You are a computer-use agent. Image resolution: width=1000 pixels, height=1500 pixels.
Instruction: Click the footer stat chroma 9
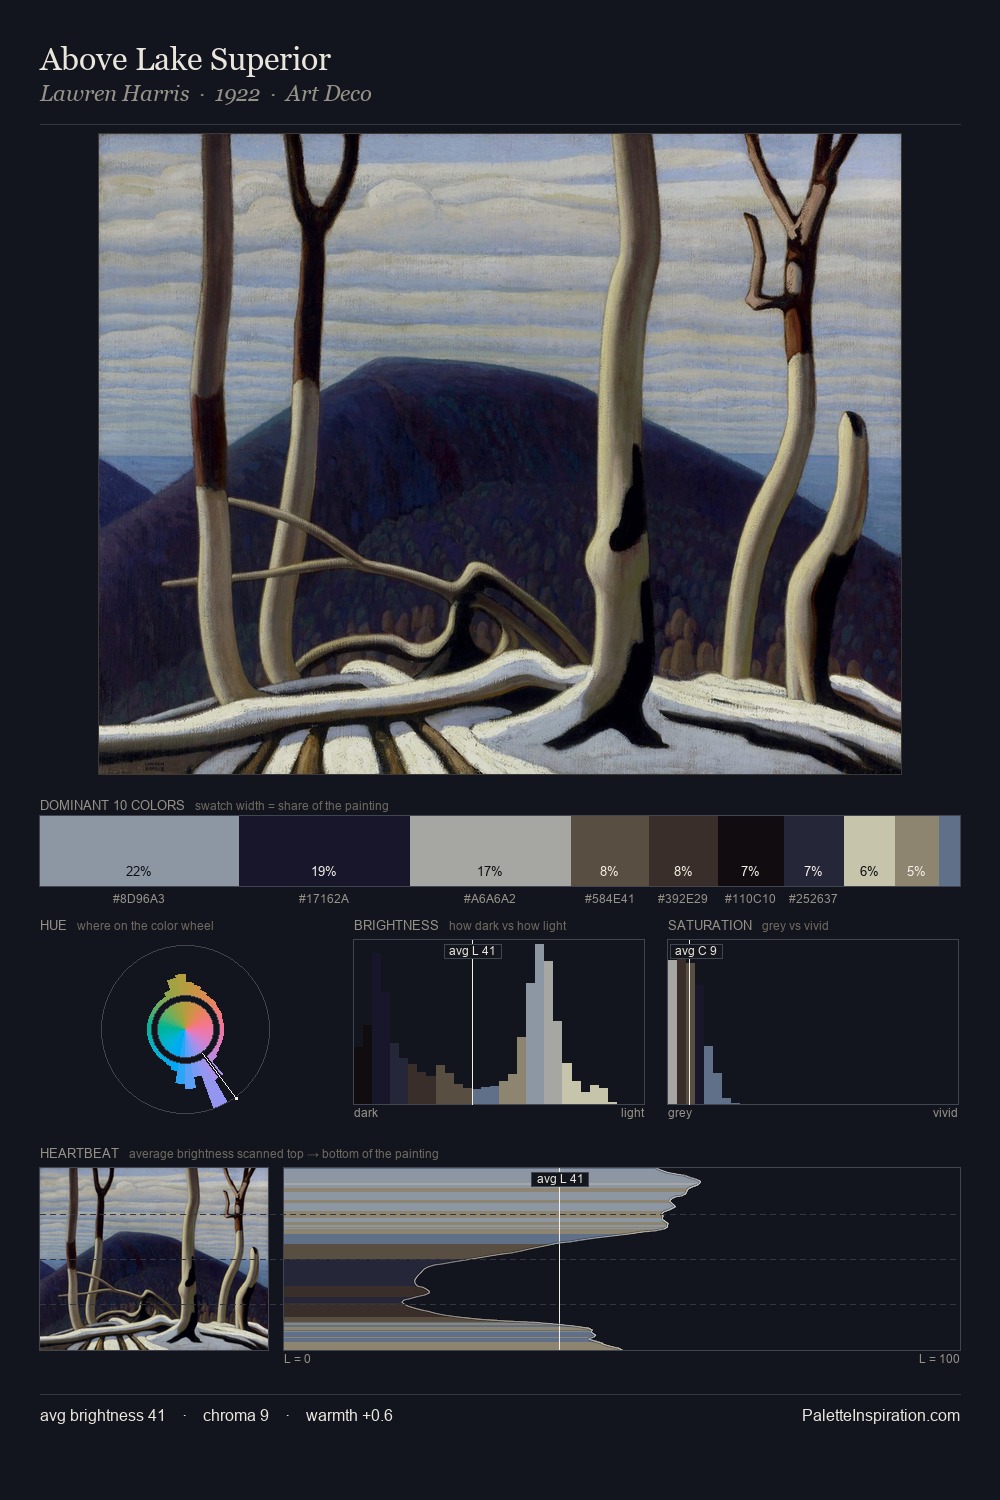coord(236,1415)
